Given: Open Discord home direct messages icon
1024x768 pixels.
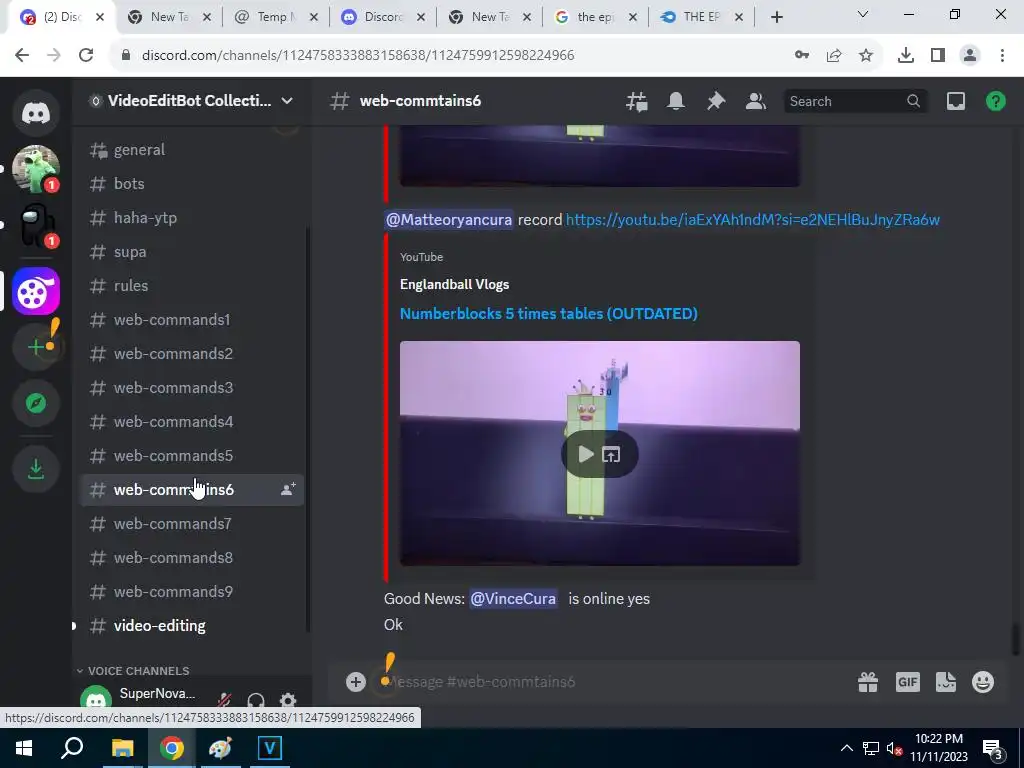Looking at the screenshot, I should click(36, 113).
